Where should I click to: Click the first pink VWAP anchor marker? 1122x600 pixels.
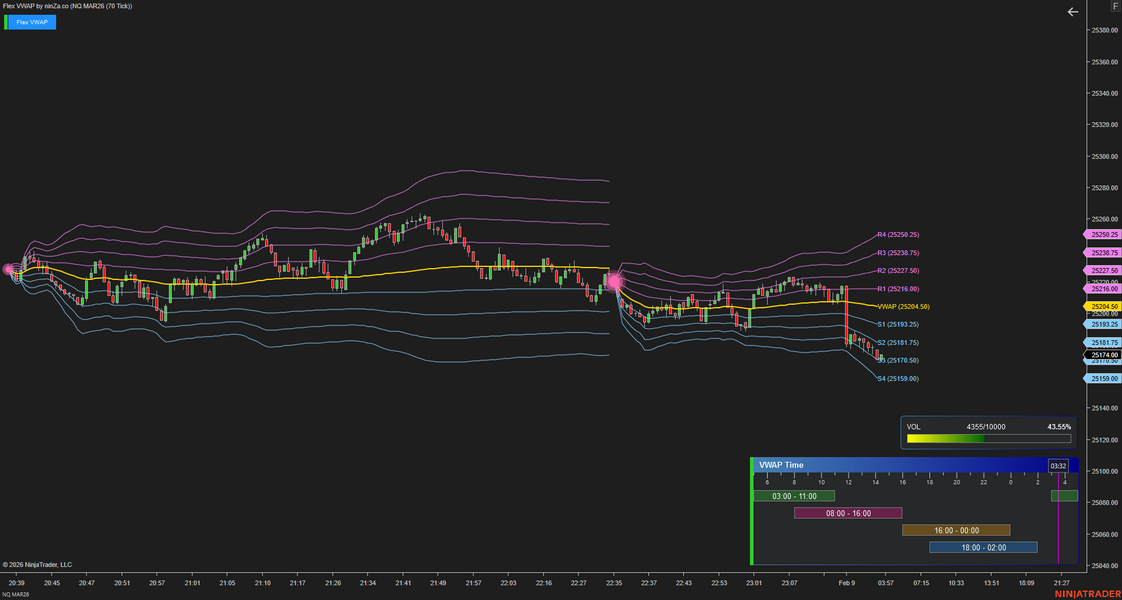point(10,269)
